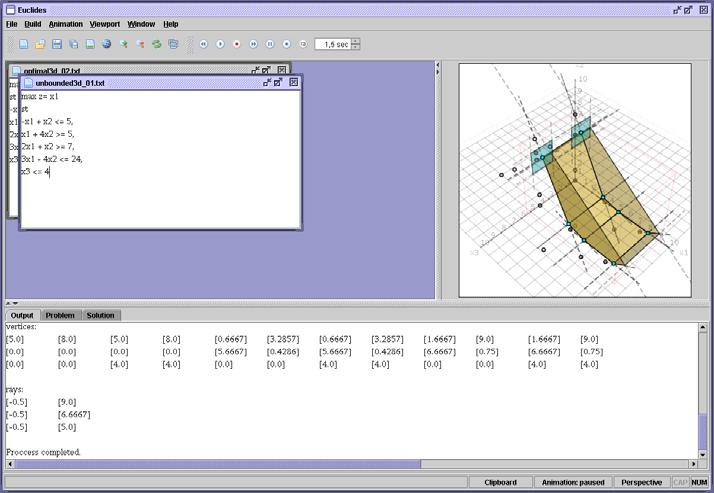Click the document icon in unbounded3d_01.txt title

(29, 83)
